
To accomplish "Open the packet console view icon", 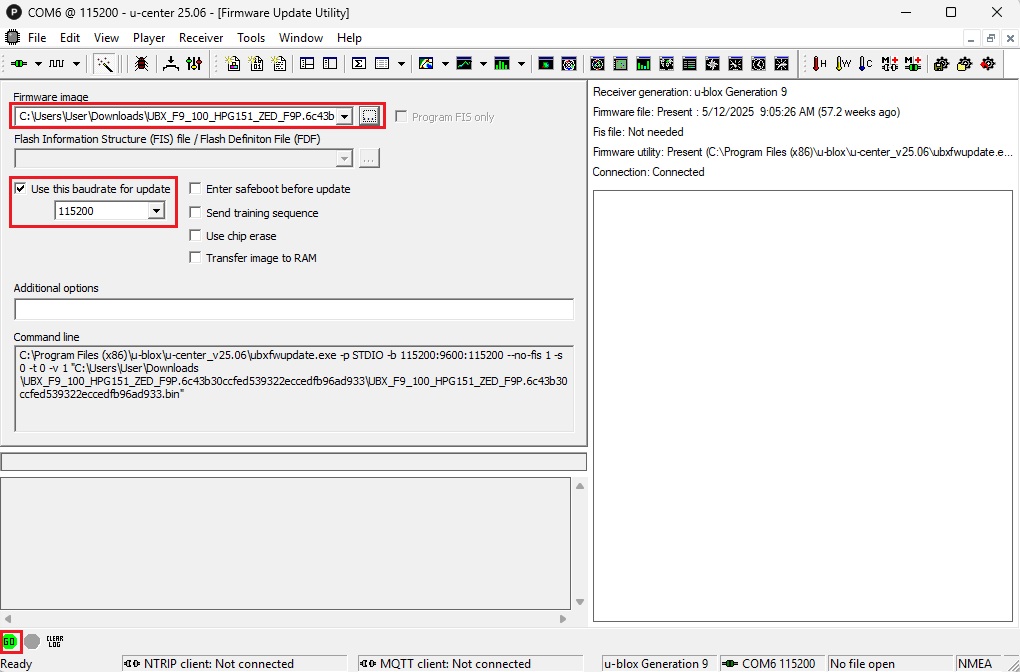I will (x=233, y=64).
